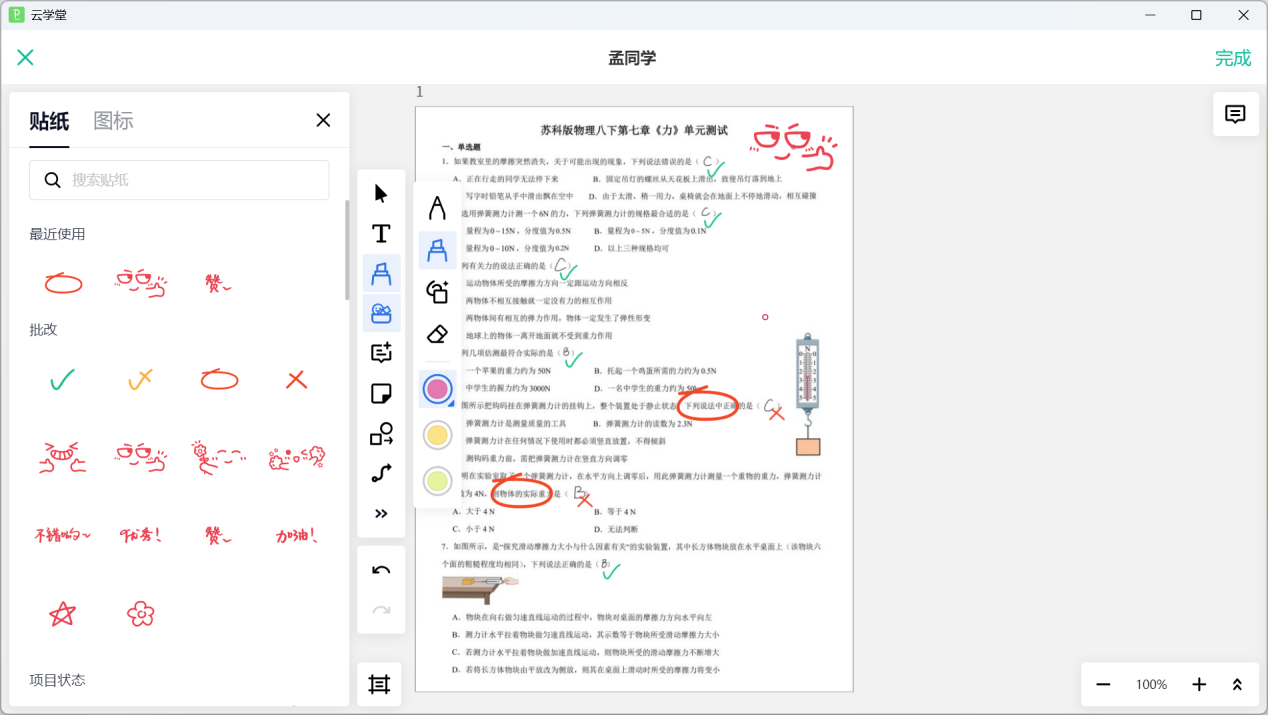Select the connector line tool
Viewport: 1268px width, 715px height.
click(381, 473)
